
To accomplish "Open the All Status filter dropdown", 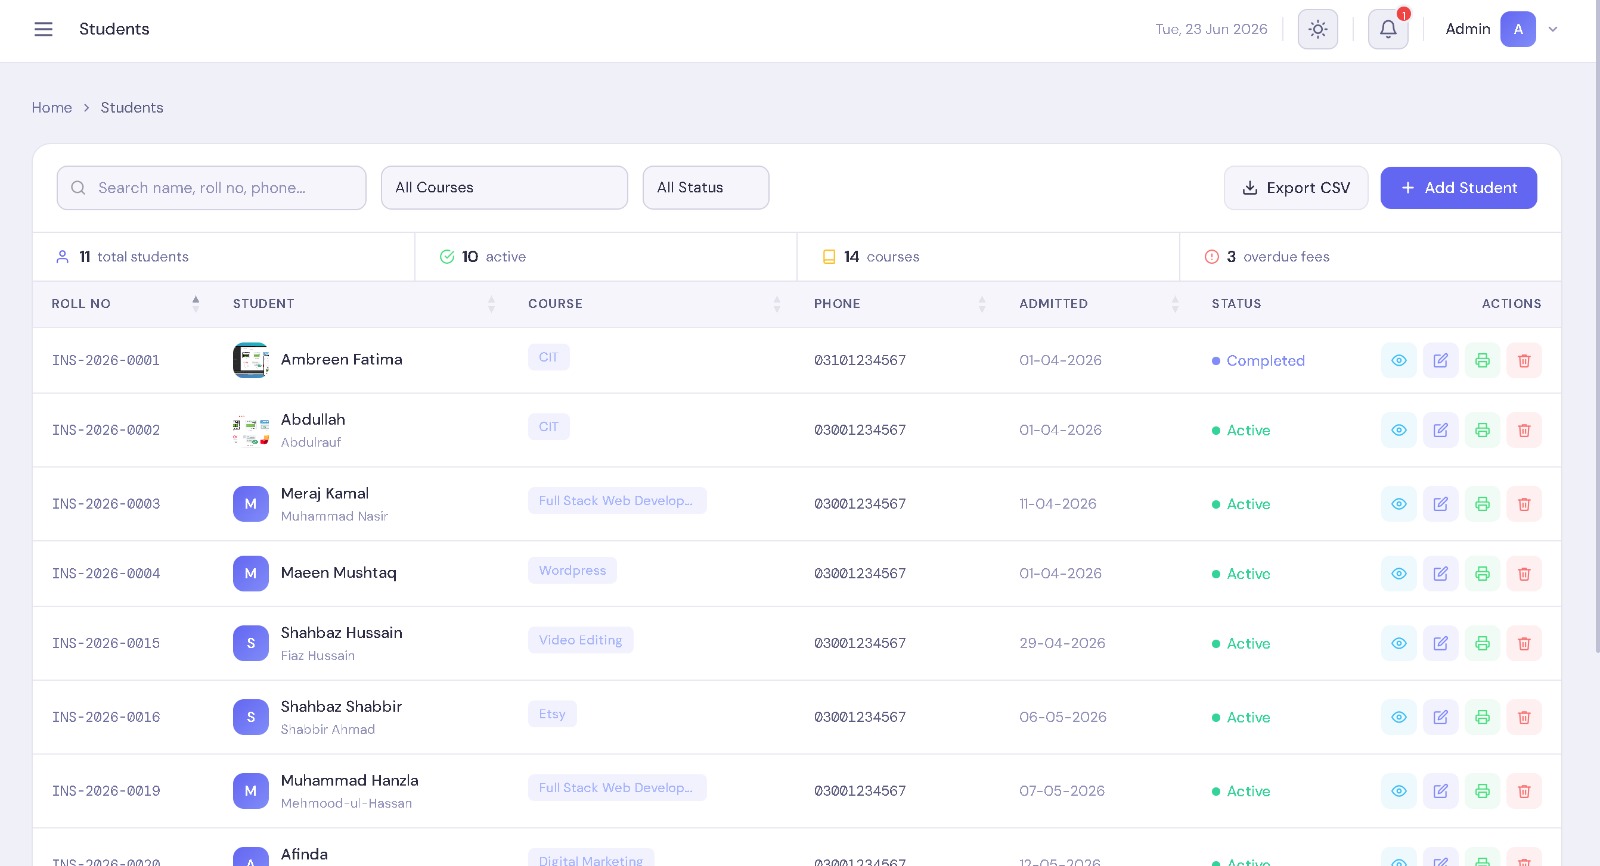I will (706, 188).
